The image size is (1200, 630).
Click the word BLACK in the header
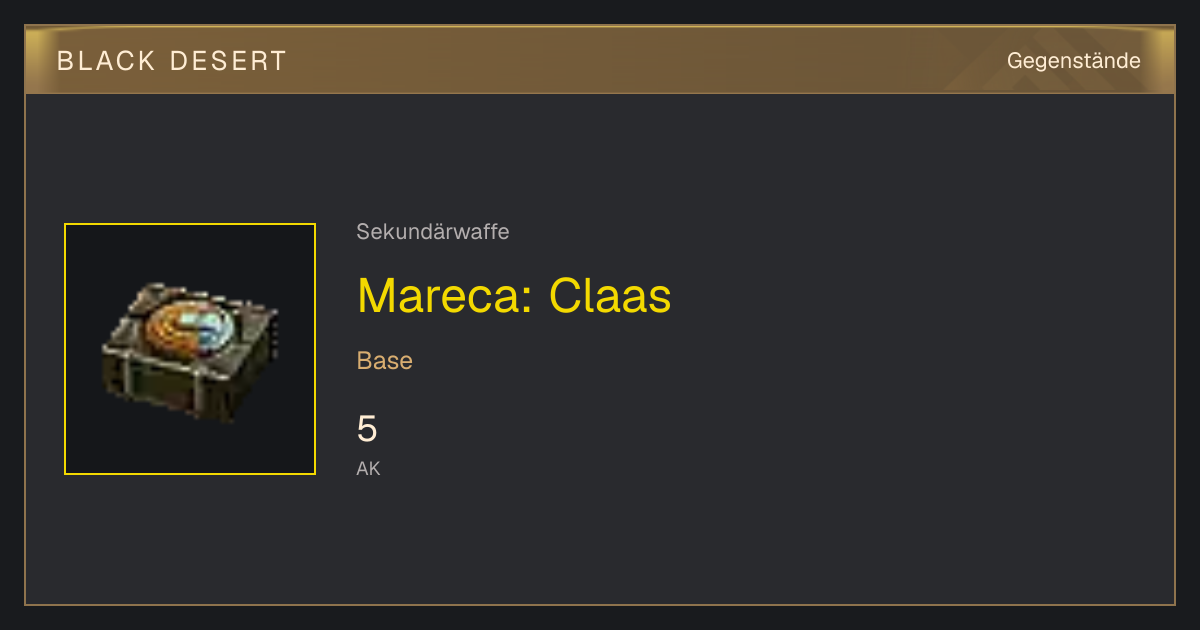(x=106, y=61)
